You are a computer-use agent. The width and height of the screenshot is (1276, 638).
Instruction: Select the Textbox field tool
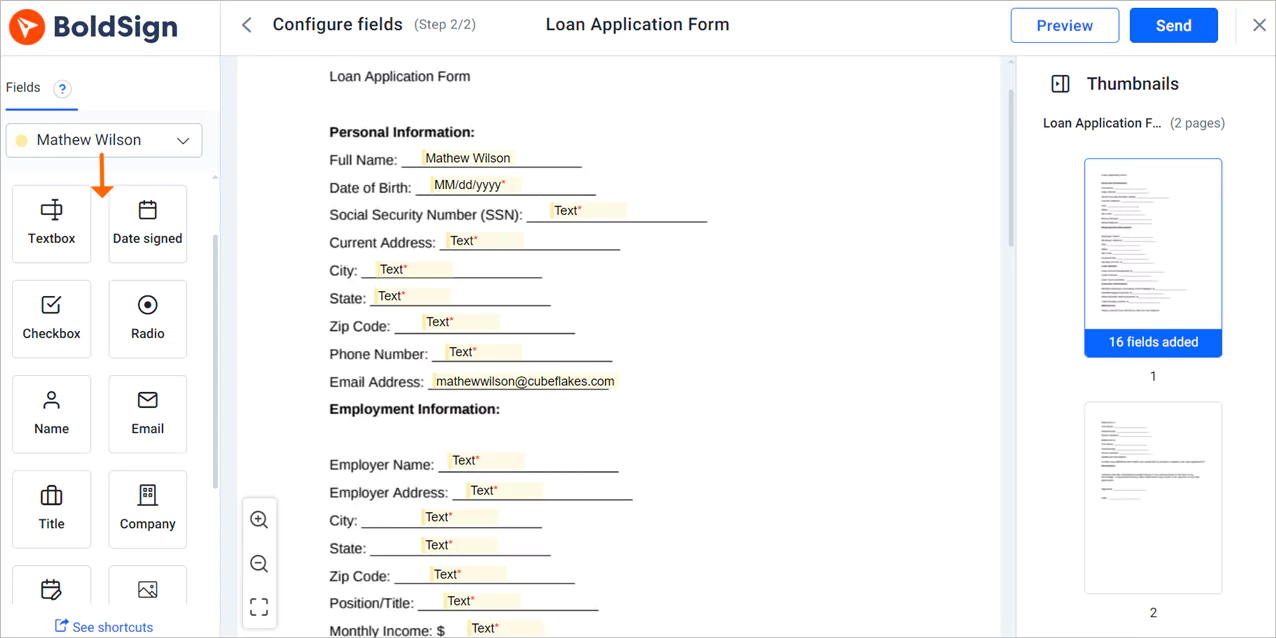coord(52,224)
